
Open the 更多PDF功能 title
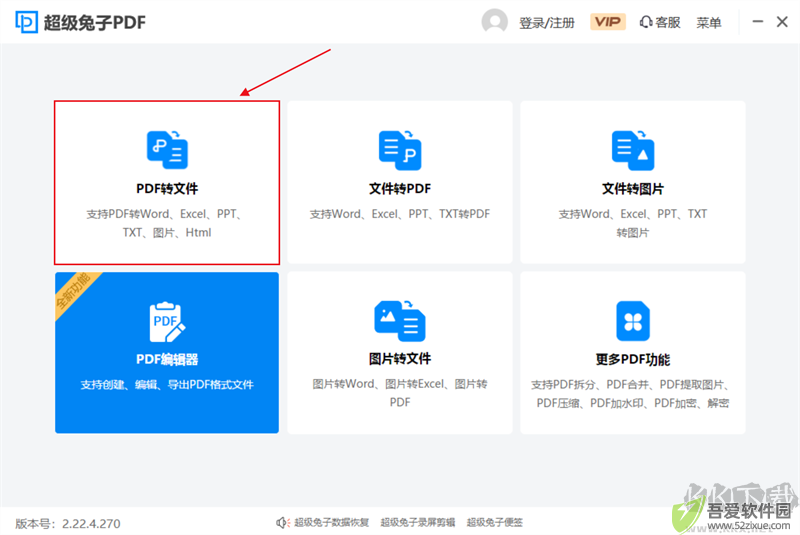[633, 360]
